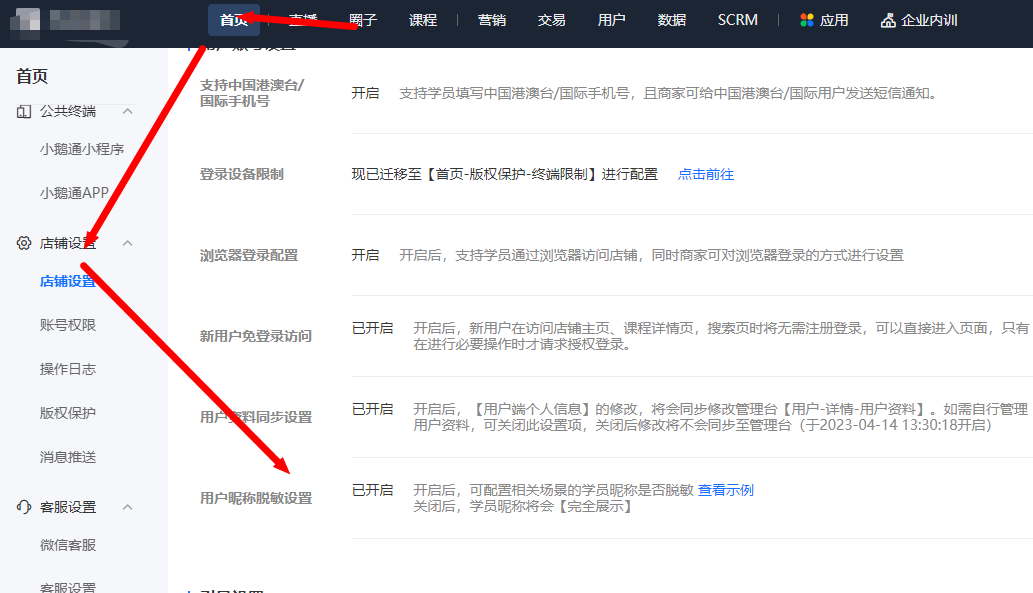Click the 点击前往 link
Viewport: 1033px width, 593px height.
coord(706,174)
